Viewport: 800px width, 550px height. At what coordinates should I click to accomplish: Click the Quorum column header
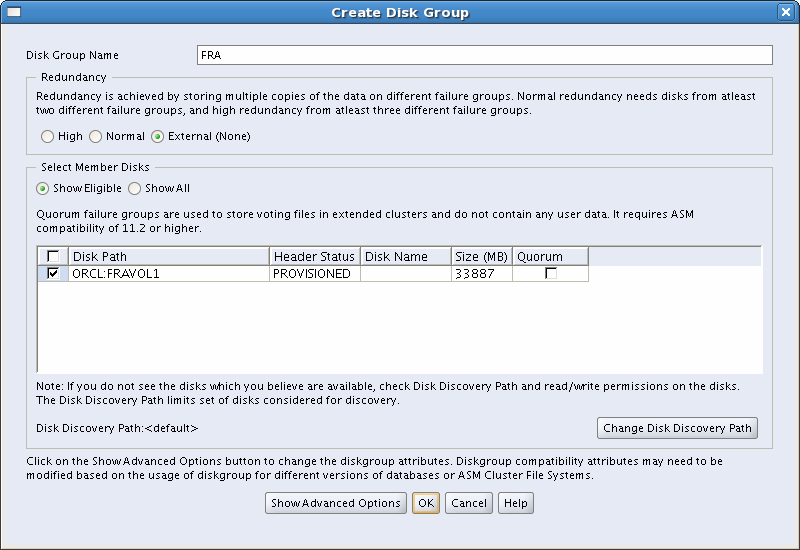pyautogui.click(x=550, y=257)
